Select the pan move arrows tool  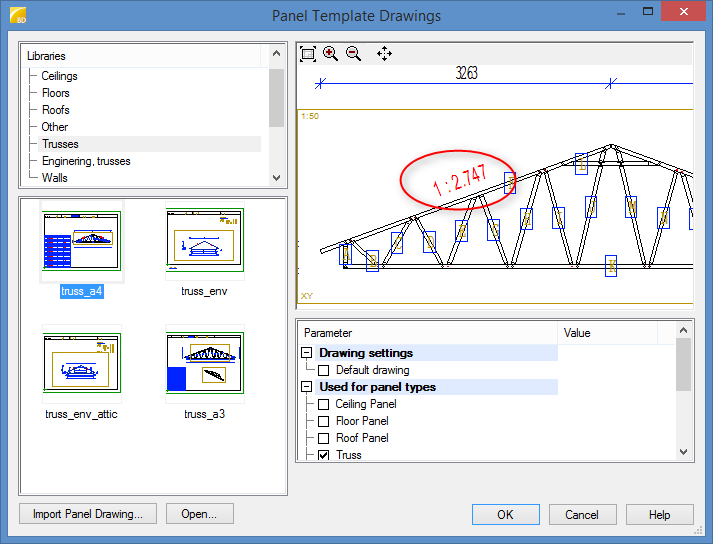tap(384, 54)
